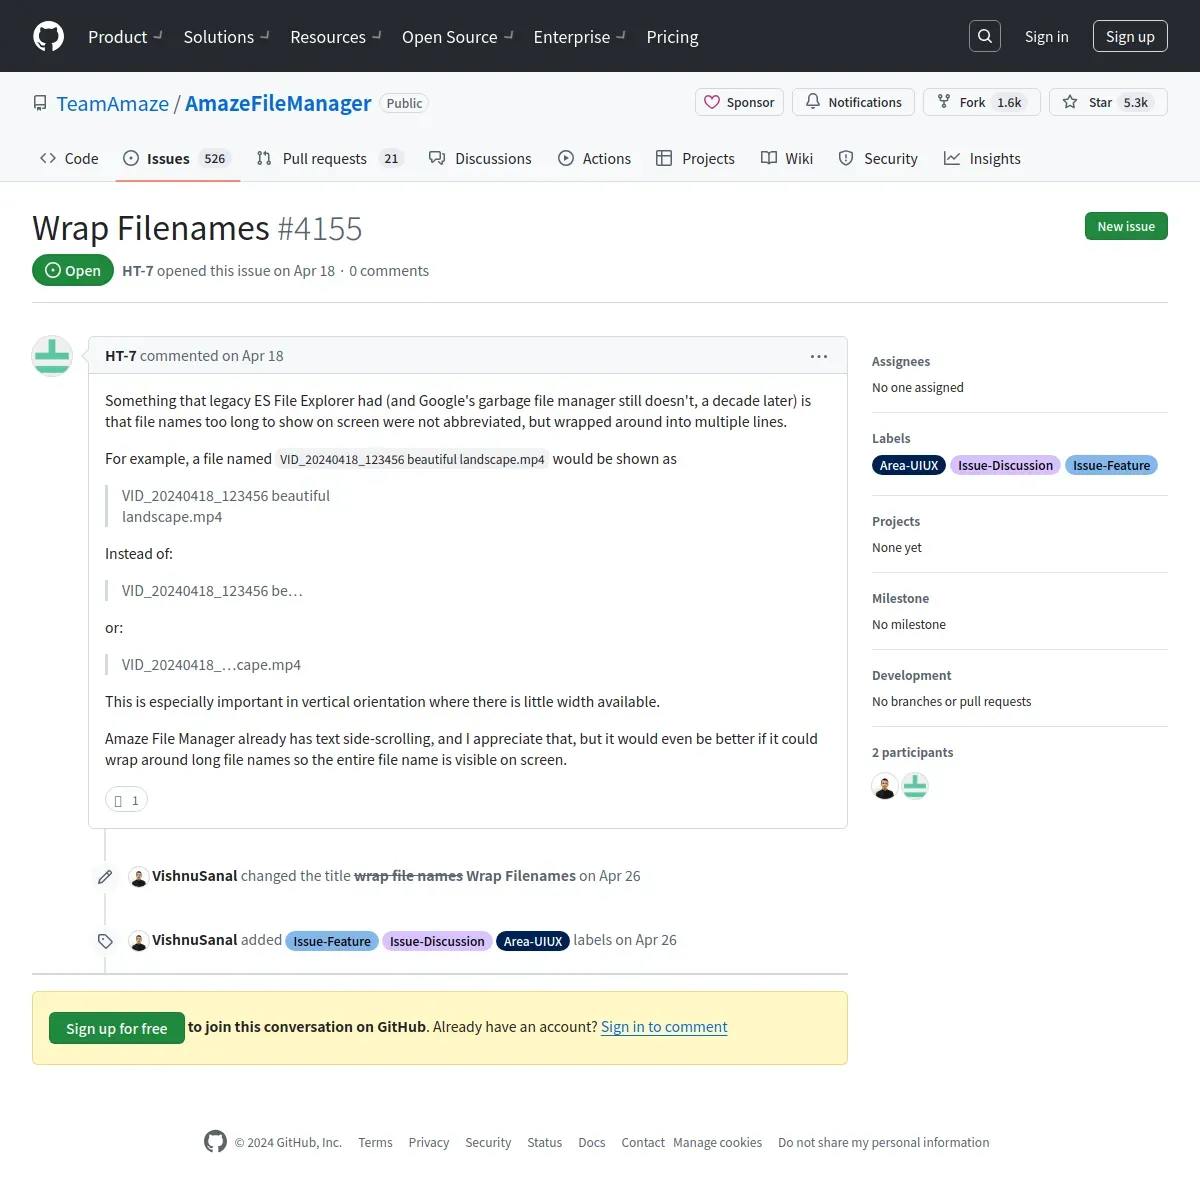Click Do not share my personal information

tap(884, 1142)
